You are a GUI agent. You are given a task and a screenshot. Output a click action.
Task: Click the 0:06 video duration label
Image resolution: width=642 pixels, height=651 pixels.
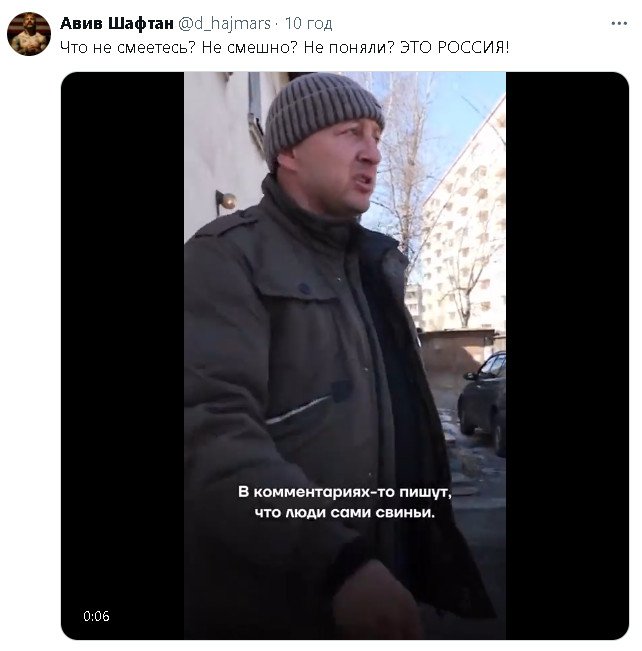[x=96, y=616]
